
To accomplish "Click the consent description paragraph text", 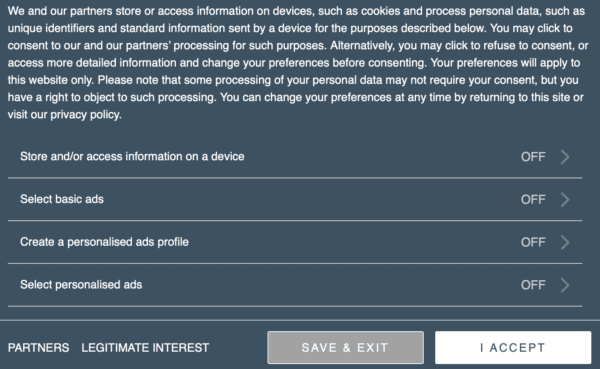I will pyautogui.click(x=298, y=63).
